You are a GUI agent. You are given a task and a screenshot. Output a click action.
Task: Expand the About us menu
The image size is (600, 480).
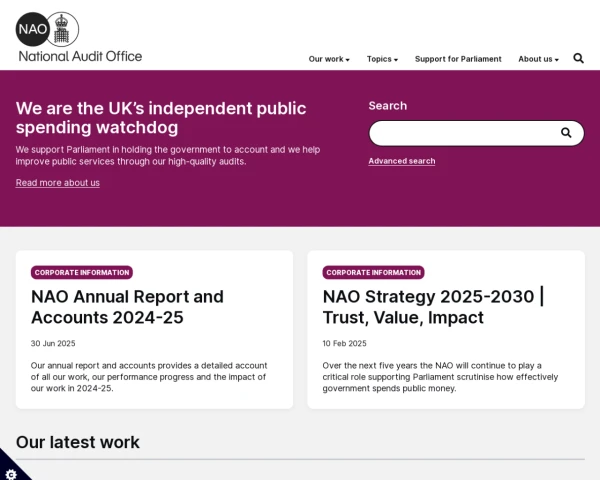(x=538, y=59)
